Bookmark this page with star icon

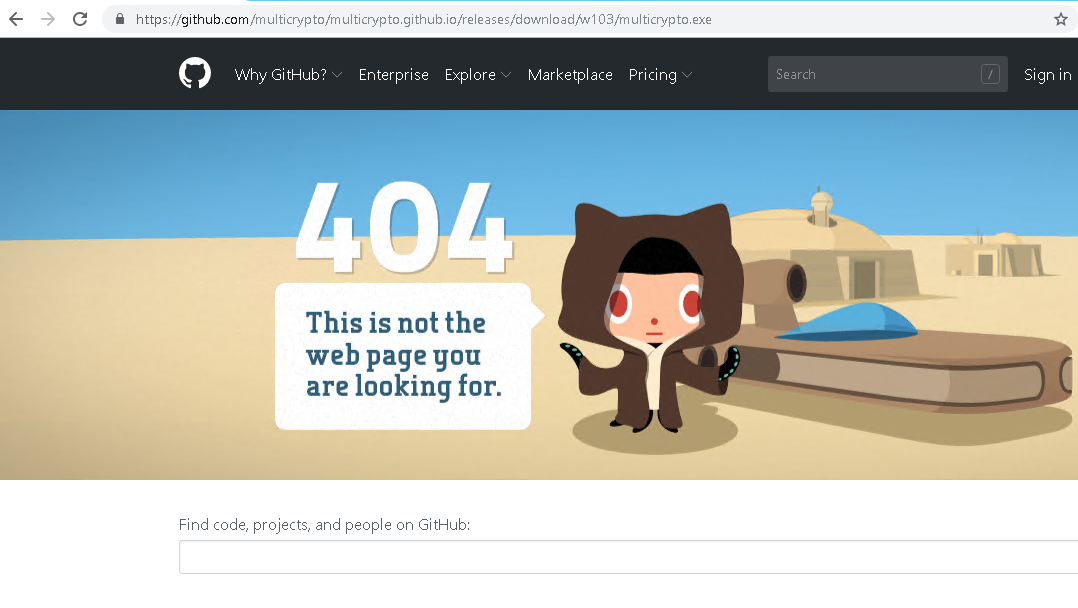pyautogui.click(x=1061, y=19)
